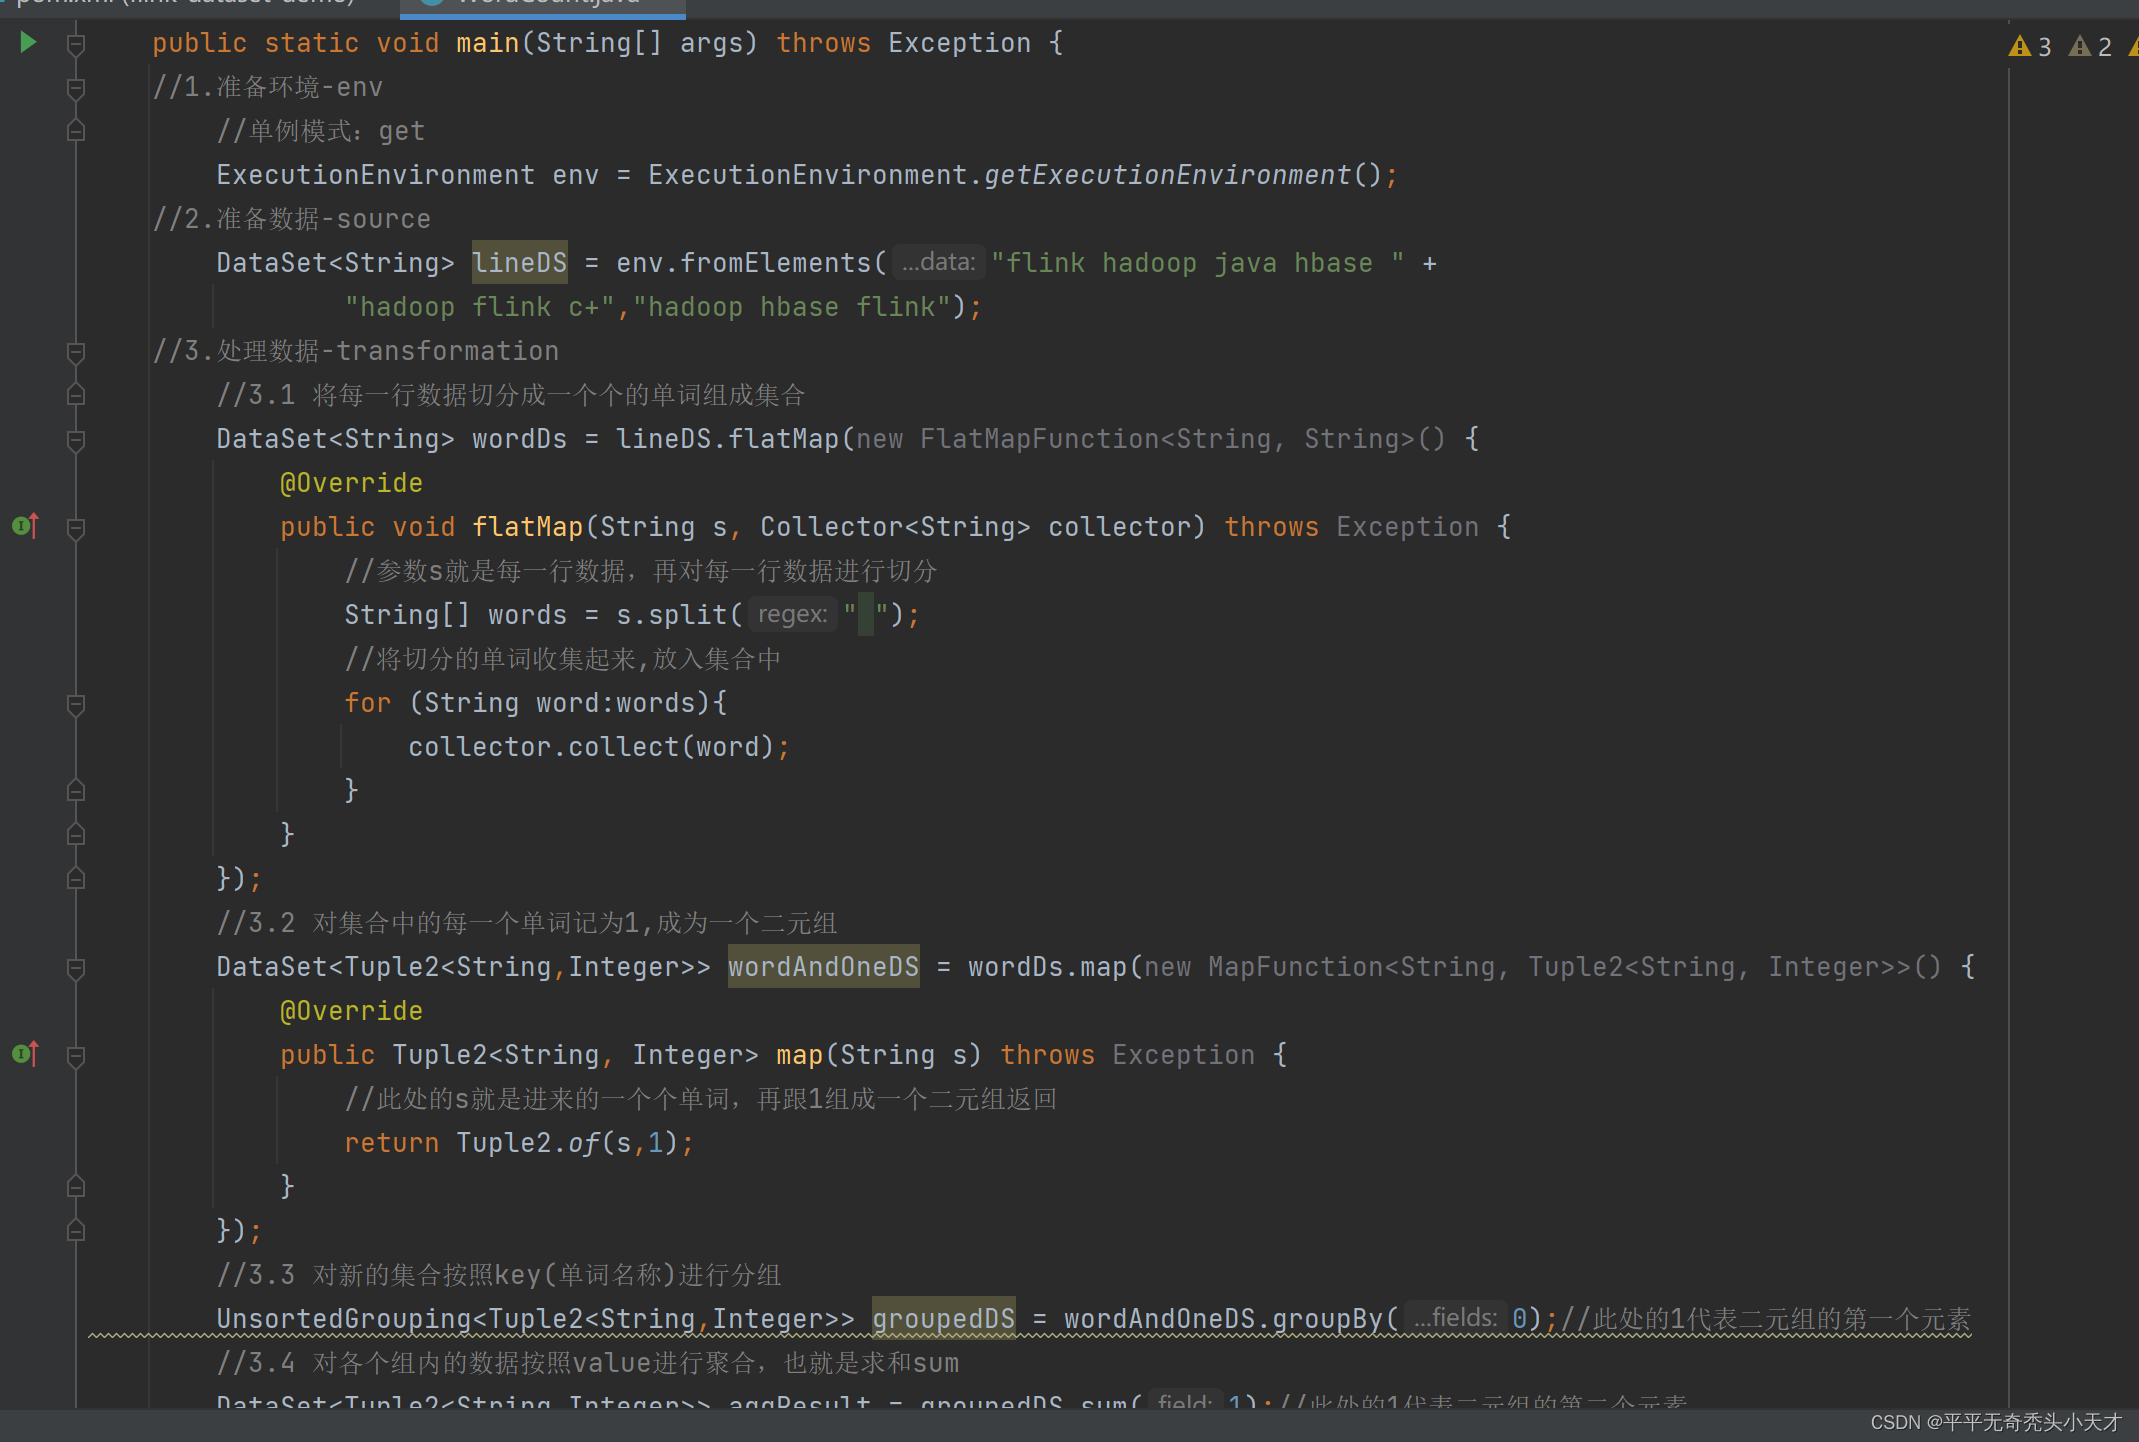Run main method via green gutter arrow
This screenshot has height=1442, width=2139.
tap(28, 42)
